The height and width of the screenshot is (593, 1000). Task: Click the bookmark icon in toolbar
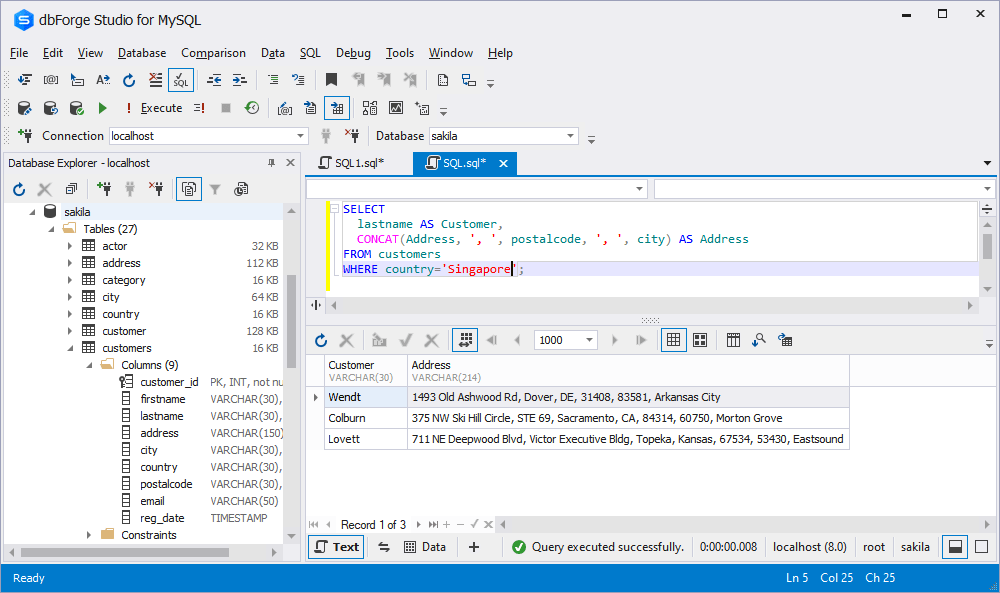(331, 80)
